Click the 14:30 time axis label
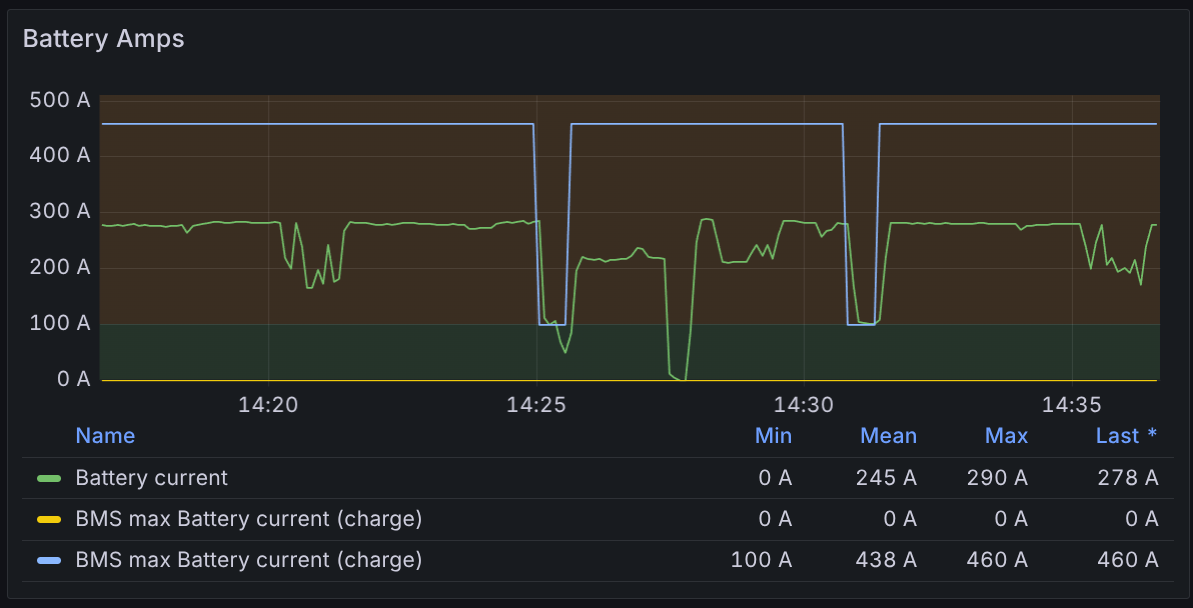 click(x=804, y=405)
